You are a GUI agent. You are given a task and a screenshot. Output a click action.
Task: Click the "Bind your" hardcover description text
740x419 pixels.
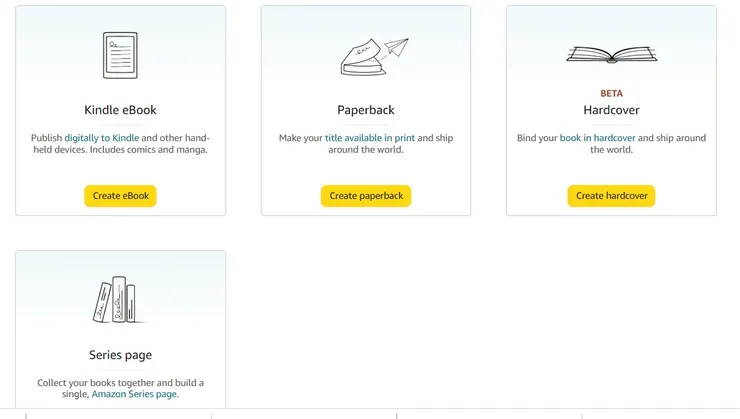(x=537, y=137)
